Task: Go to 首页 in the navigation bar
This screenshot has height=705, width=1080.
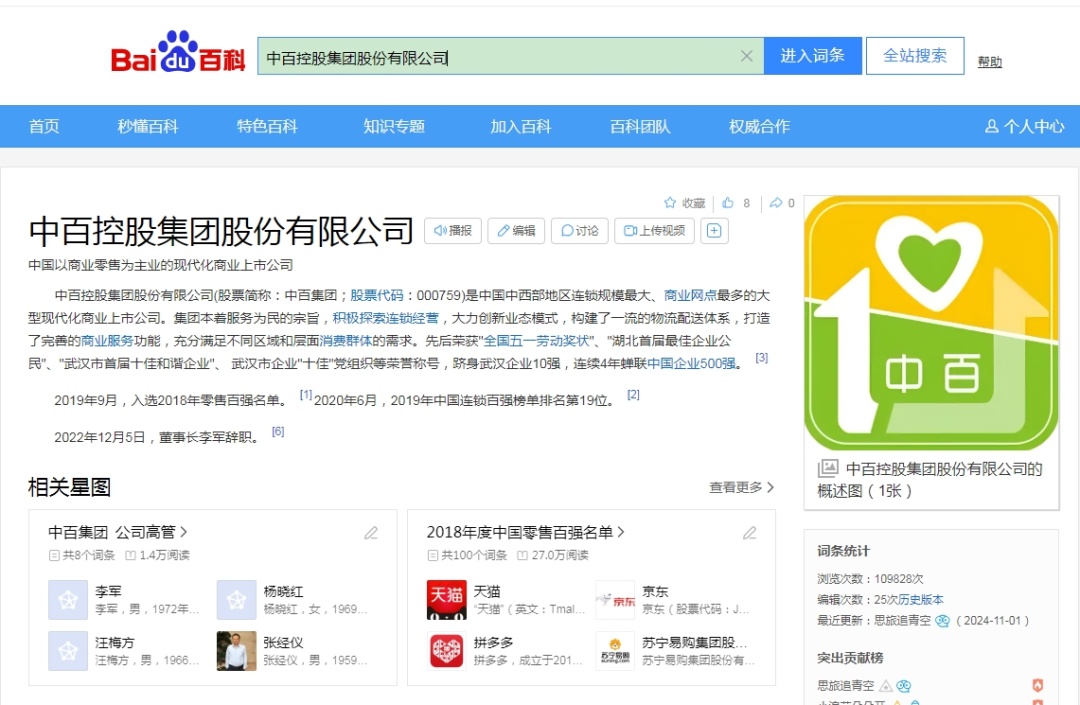Action: pyautogui.click(x=44, y=126)
